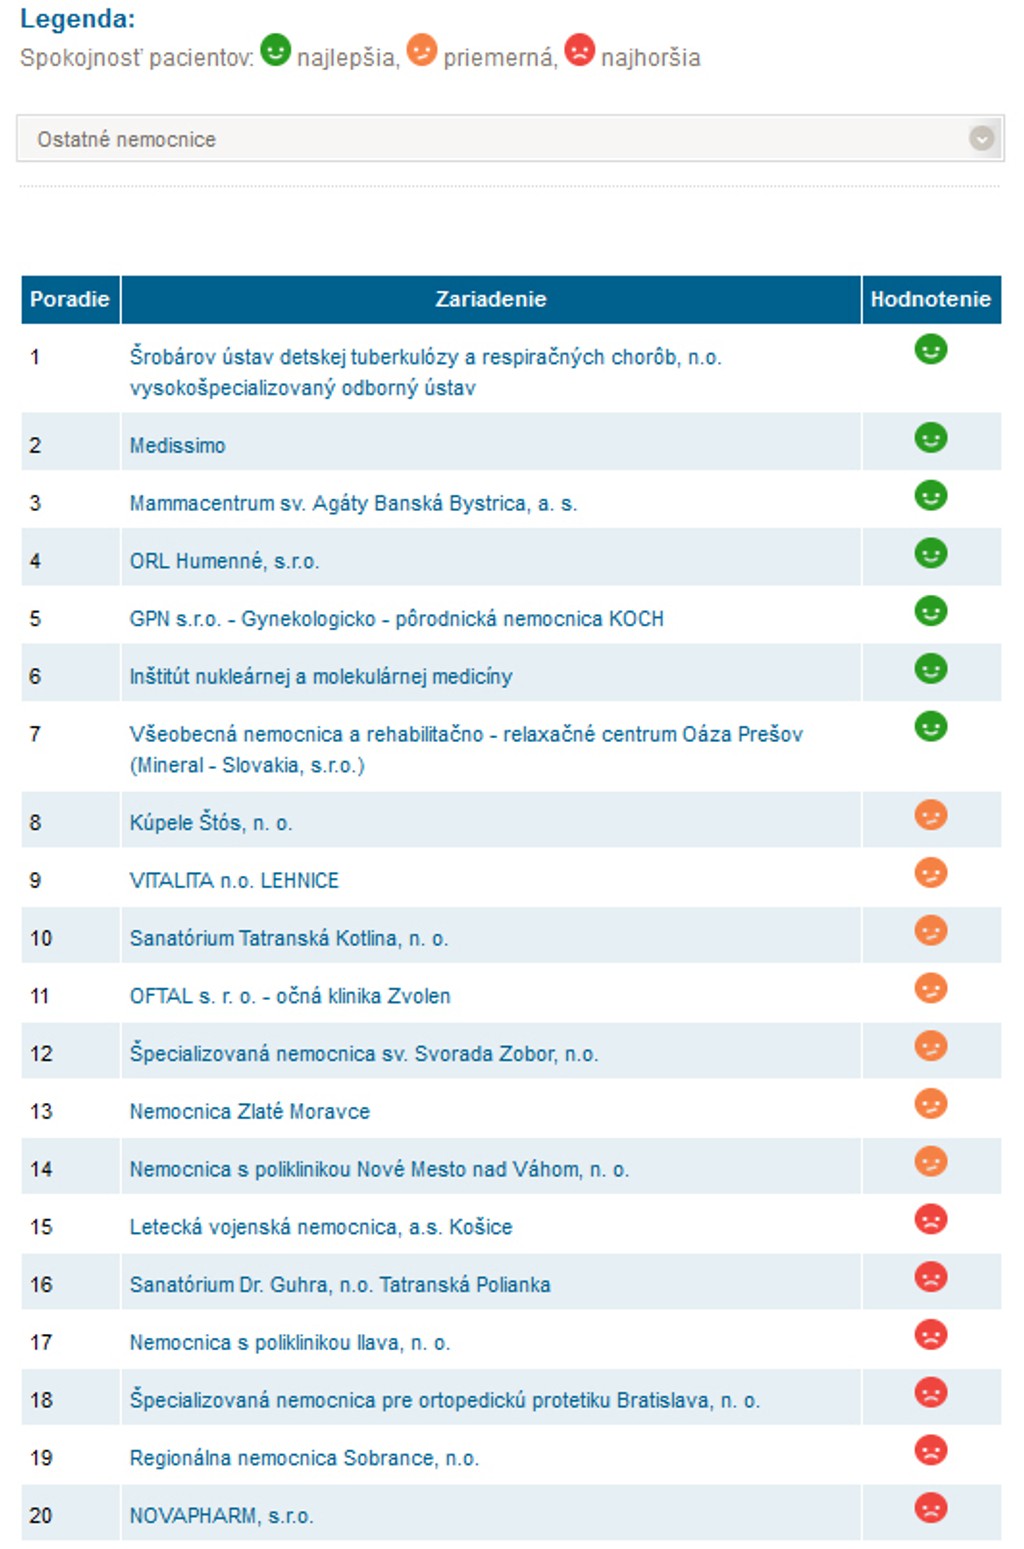Click red sad face for NOVAPHARM

click(930, 1508)
